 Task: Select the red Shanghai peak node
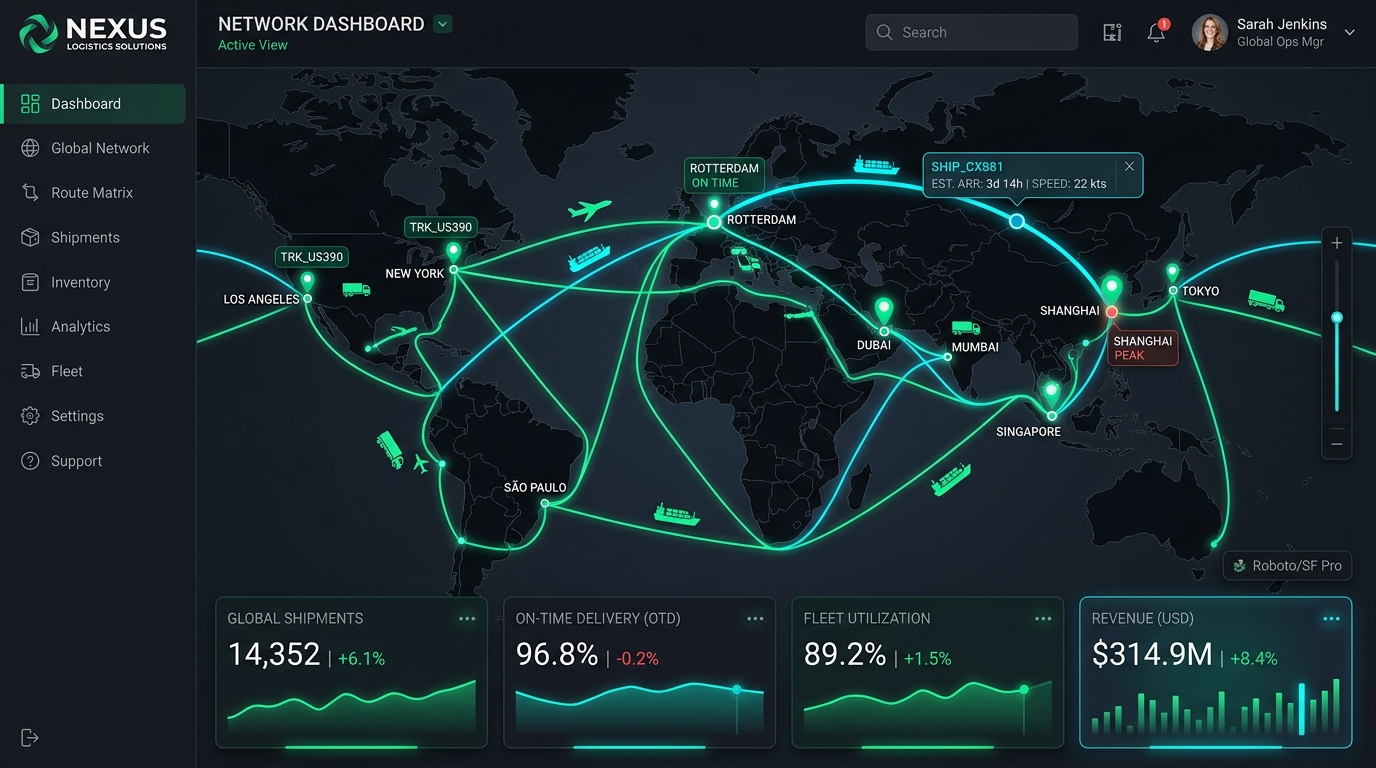(1111, 312)
